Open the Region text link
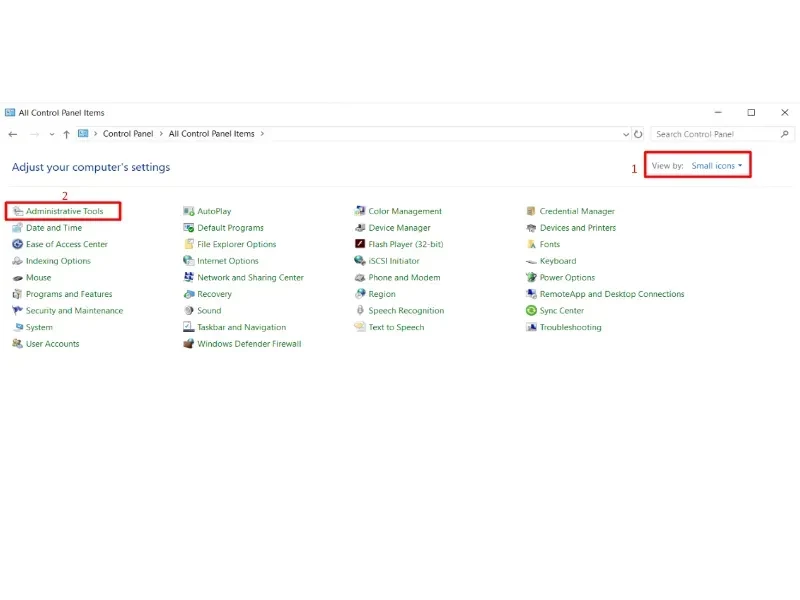The image size is (800, 600). click(x=382, y=294)
